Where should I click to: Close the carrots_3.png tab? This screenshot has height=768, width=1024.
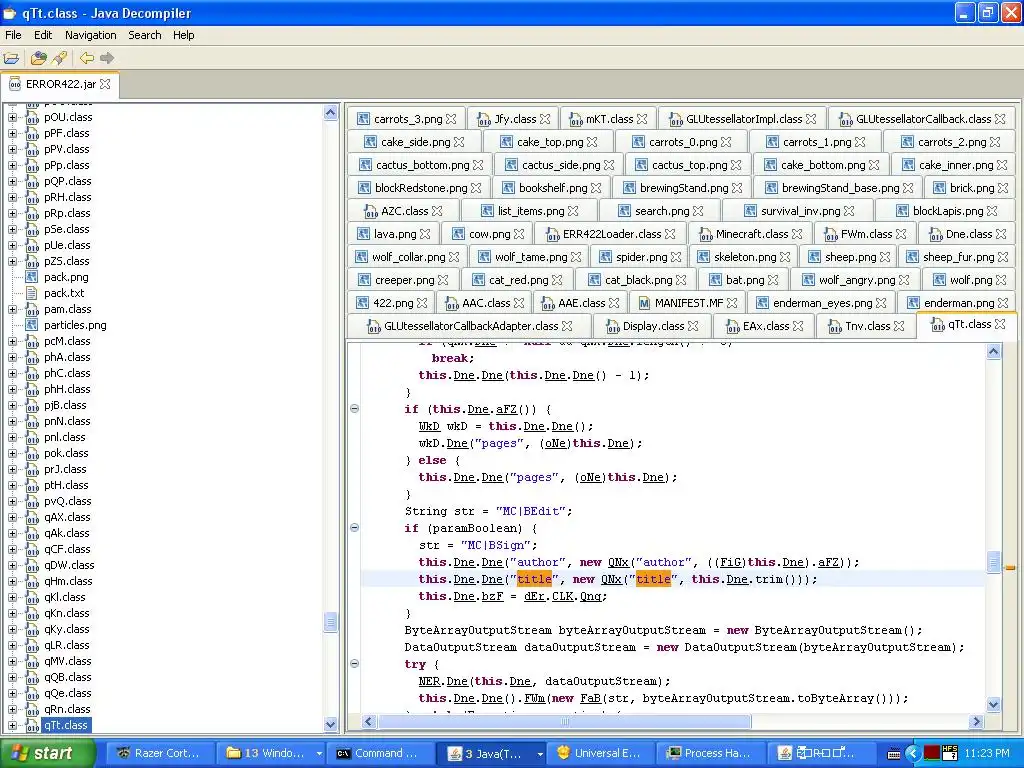coord(451,119)
